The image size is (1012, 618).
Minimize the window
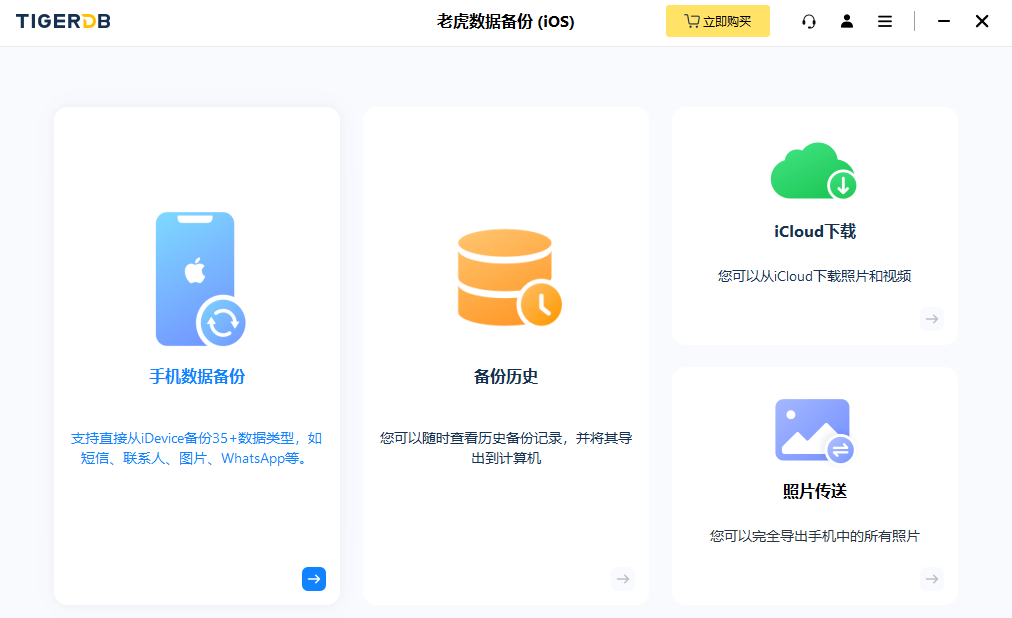(944, 21)
